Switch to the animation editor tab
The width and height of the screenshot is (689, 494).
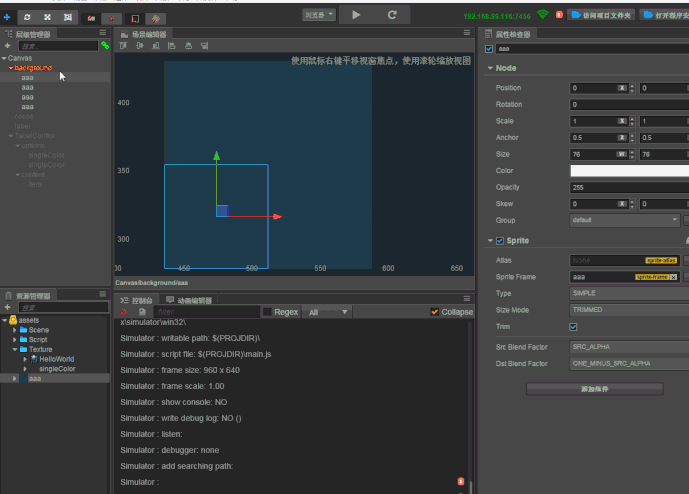(189, 301)
